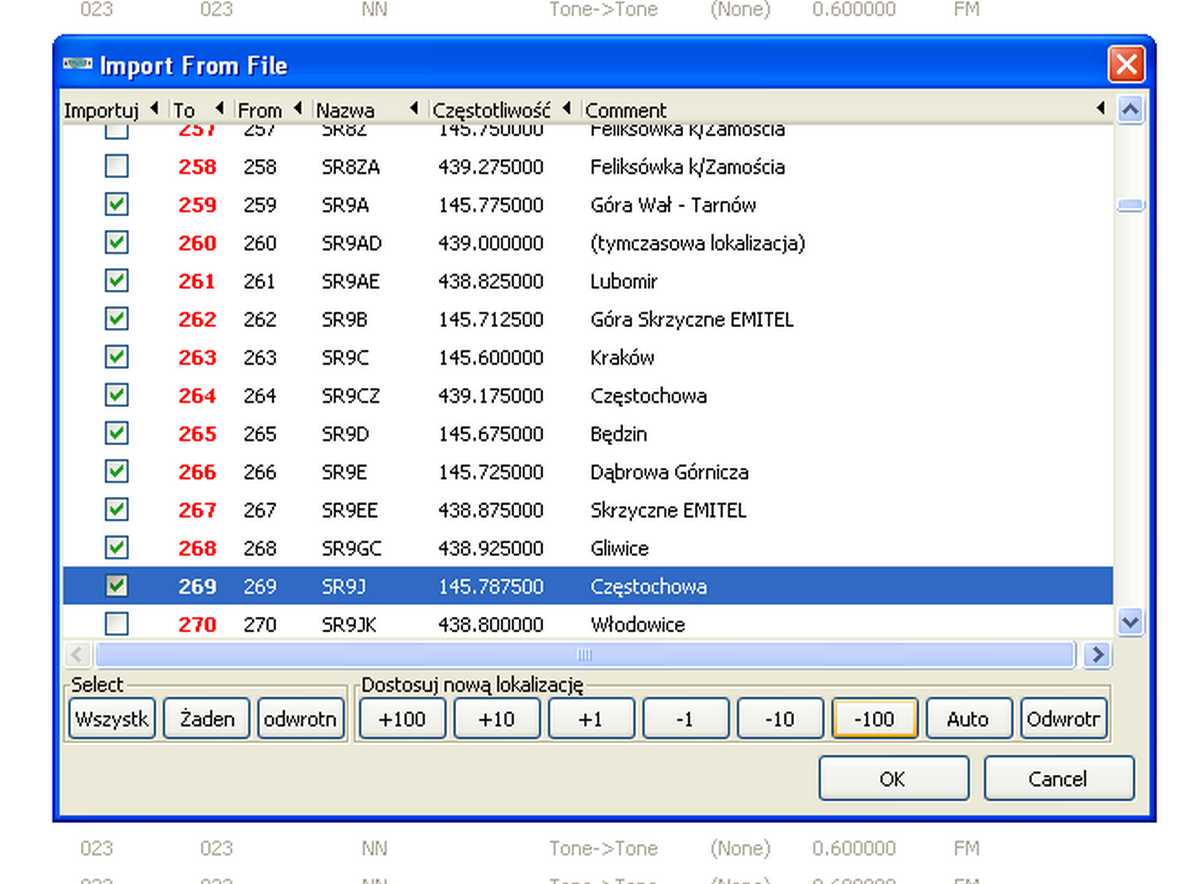1200x884 pixels.
Task: Click the horizontal scrollbar right arrow
Action: point(1097,655)
